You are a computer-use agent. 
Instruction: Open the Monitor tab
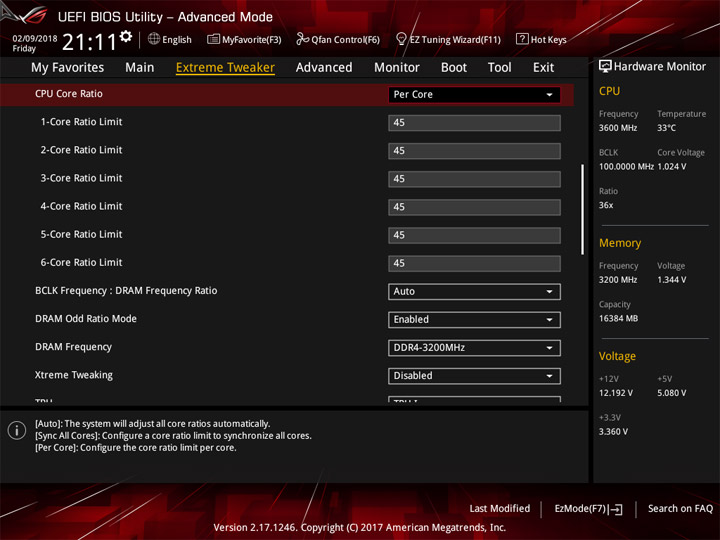pyautogui.click(x=397, y=68)
